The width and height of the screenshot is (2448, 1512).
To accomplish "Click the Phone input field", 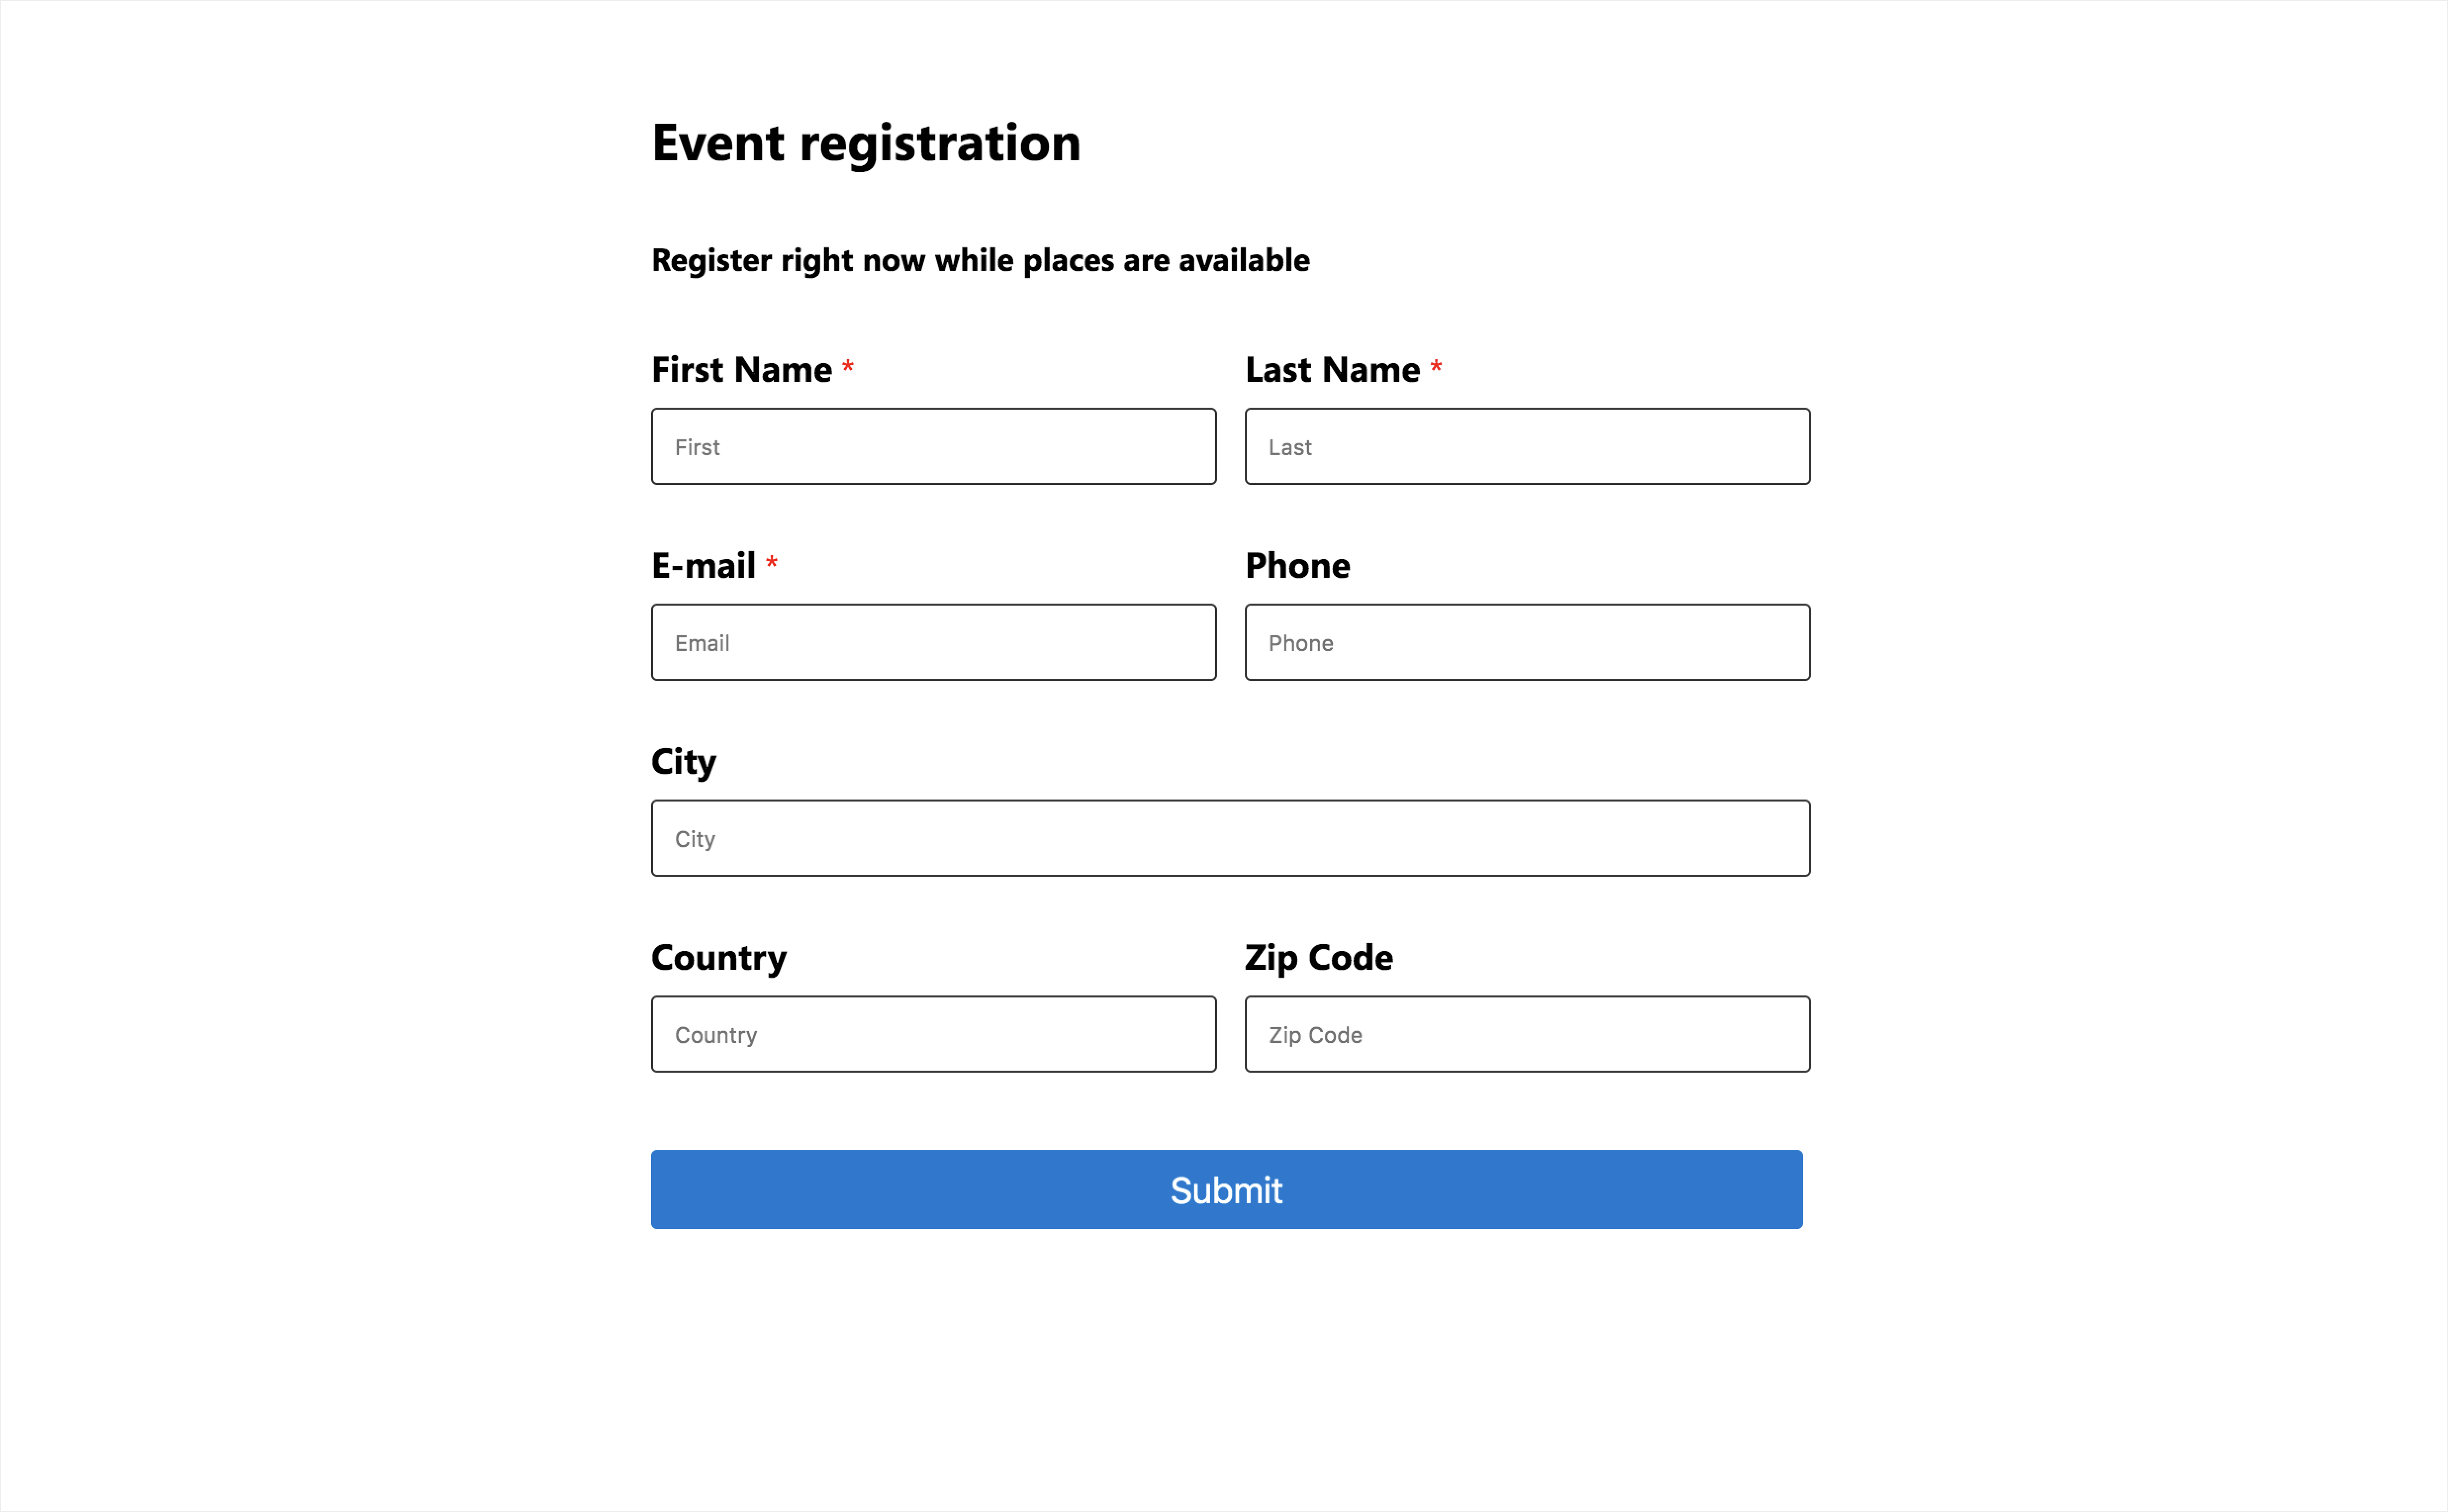I will (1527, 642).
